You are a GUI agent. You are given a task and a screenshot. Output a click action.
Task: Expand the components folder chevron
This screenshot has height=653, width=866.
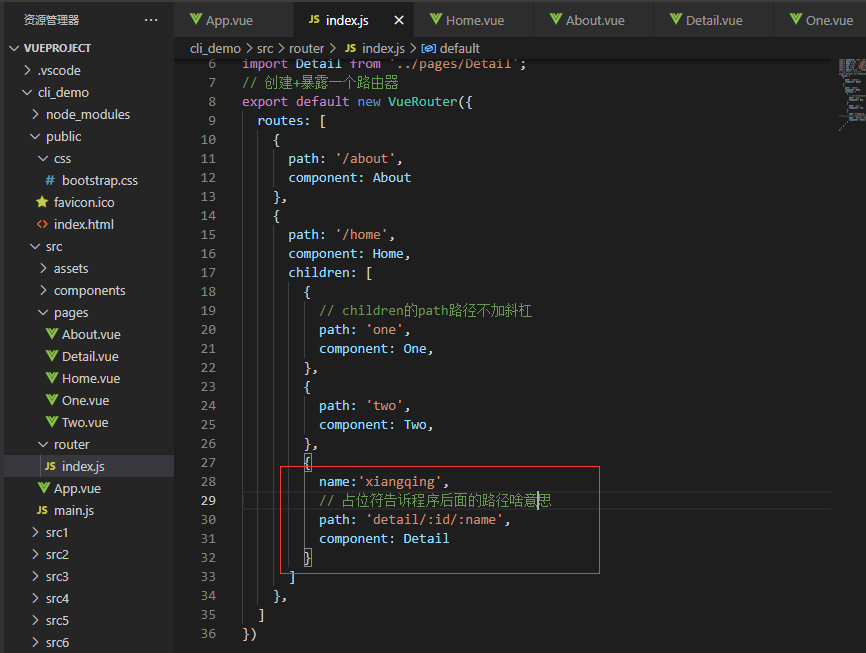coord(44,291)
